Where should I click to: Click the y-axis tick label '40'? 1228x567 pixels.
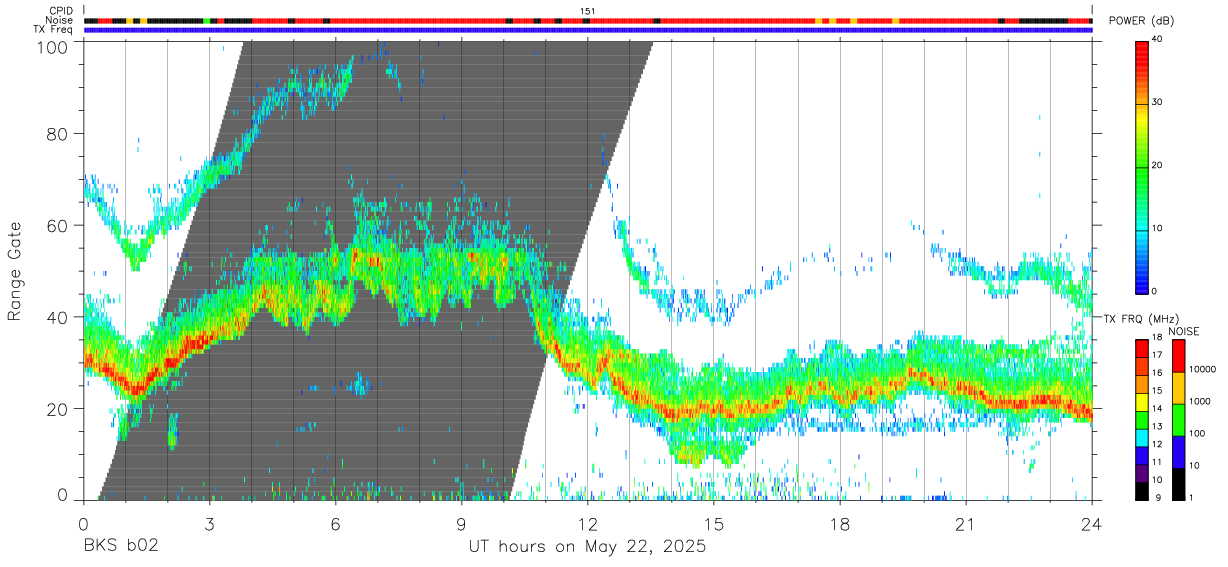(57, 317)
